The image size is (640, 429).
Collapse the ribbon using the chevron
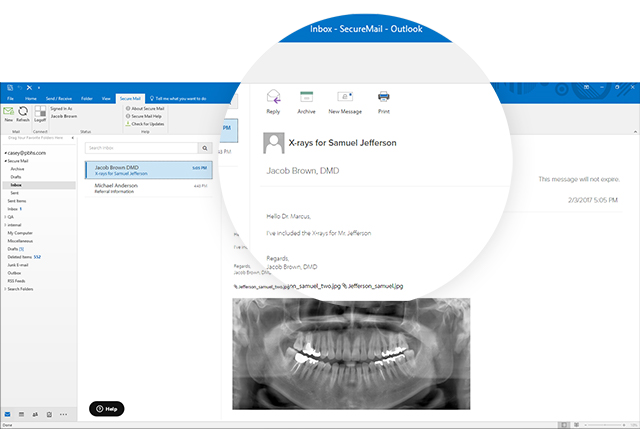click(635, 131)
